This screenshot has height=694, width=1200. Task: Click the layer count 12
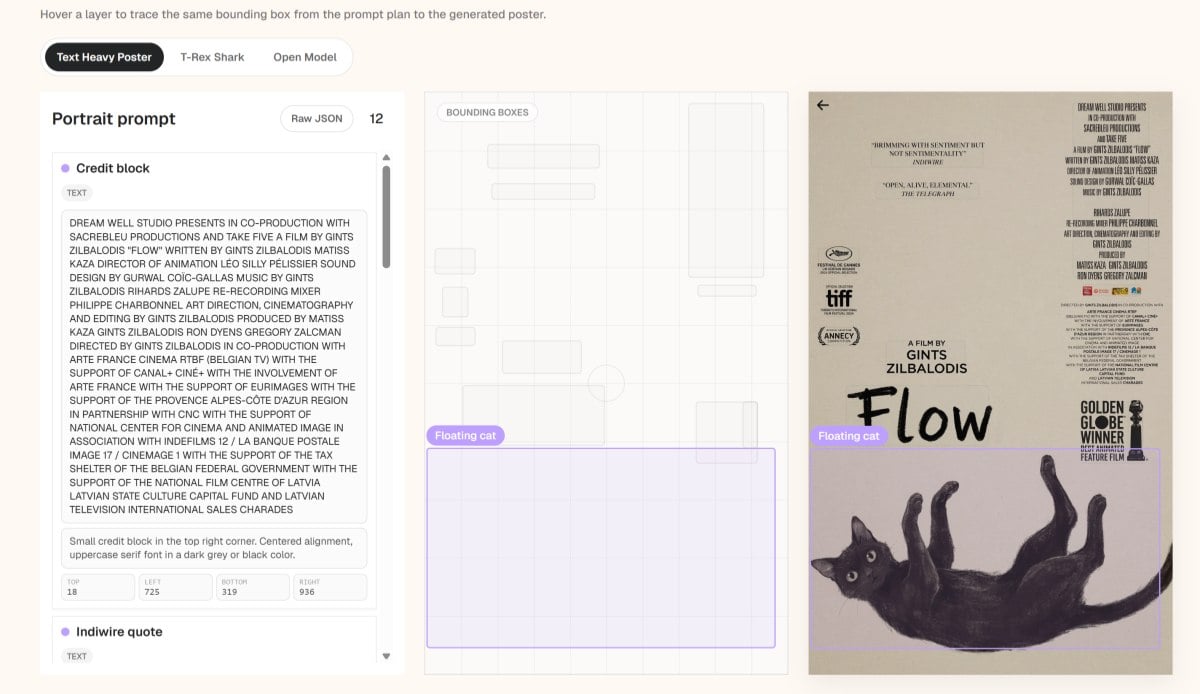click(x=376, y=118)
